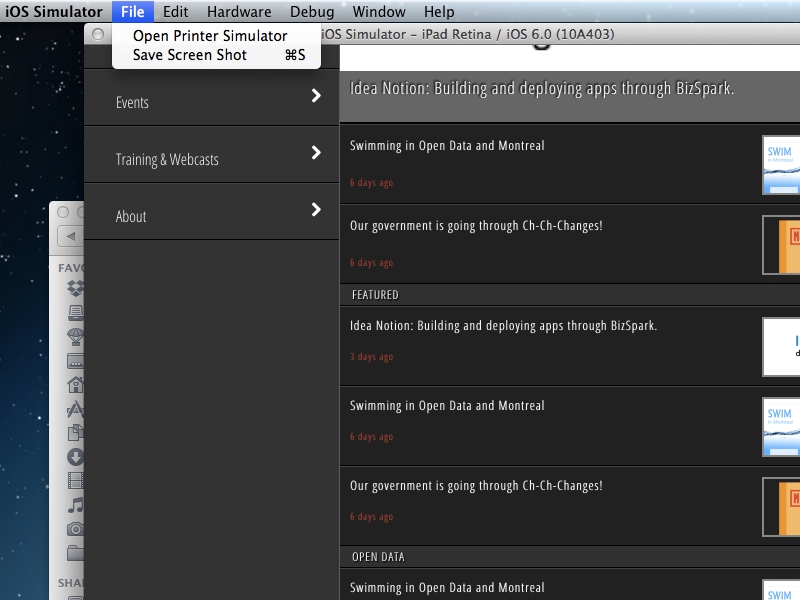
Task: Open the iOS Simulator application menu
Action: (54, 11)
